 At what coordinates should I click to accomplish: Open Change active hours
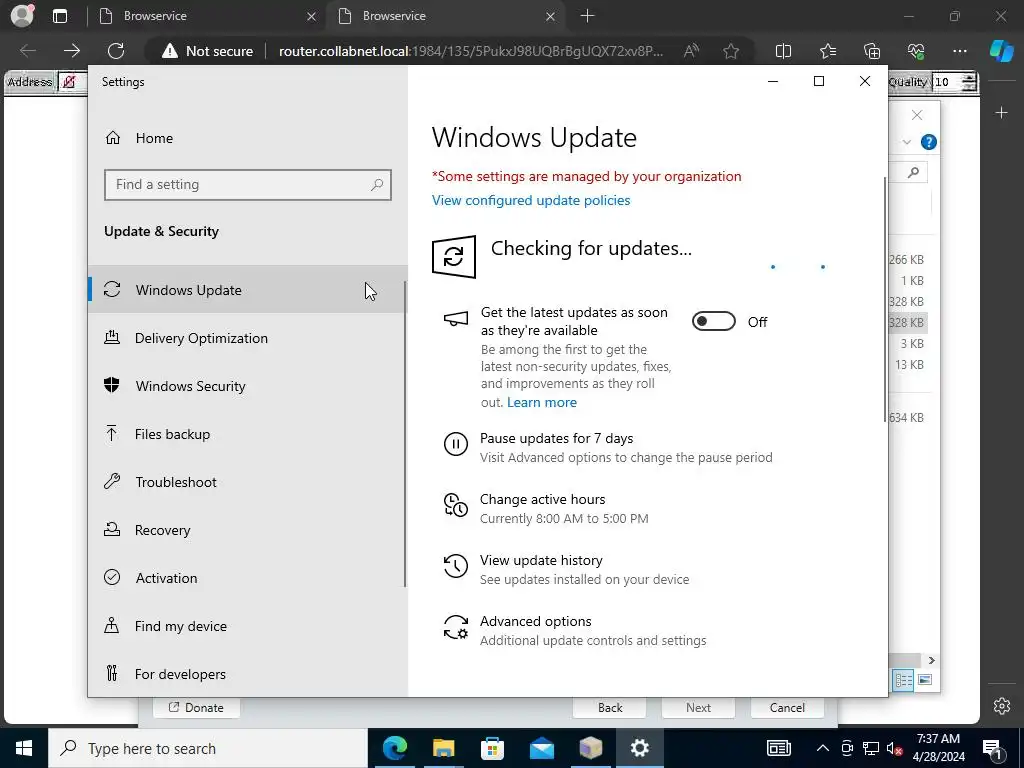(x=543, y=499)
